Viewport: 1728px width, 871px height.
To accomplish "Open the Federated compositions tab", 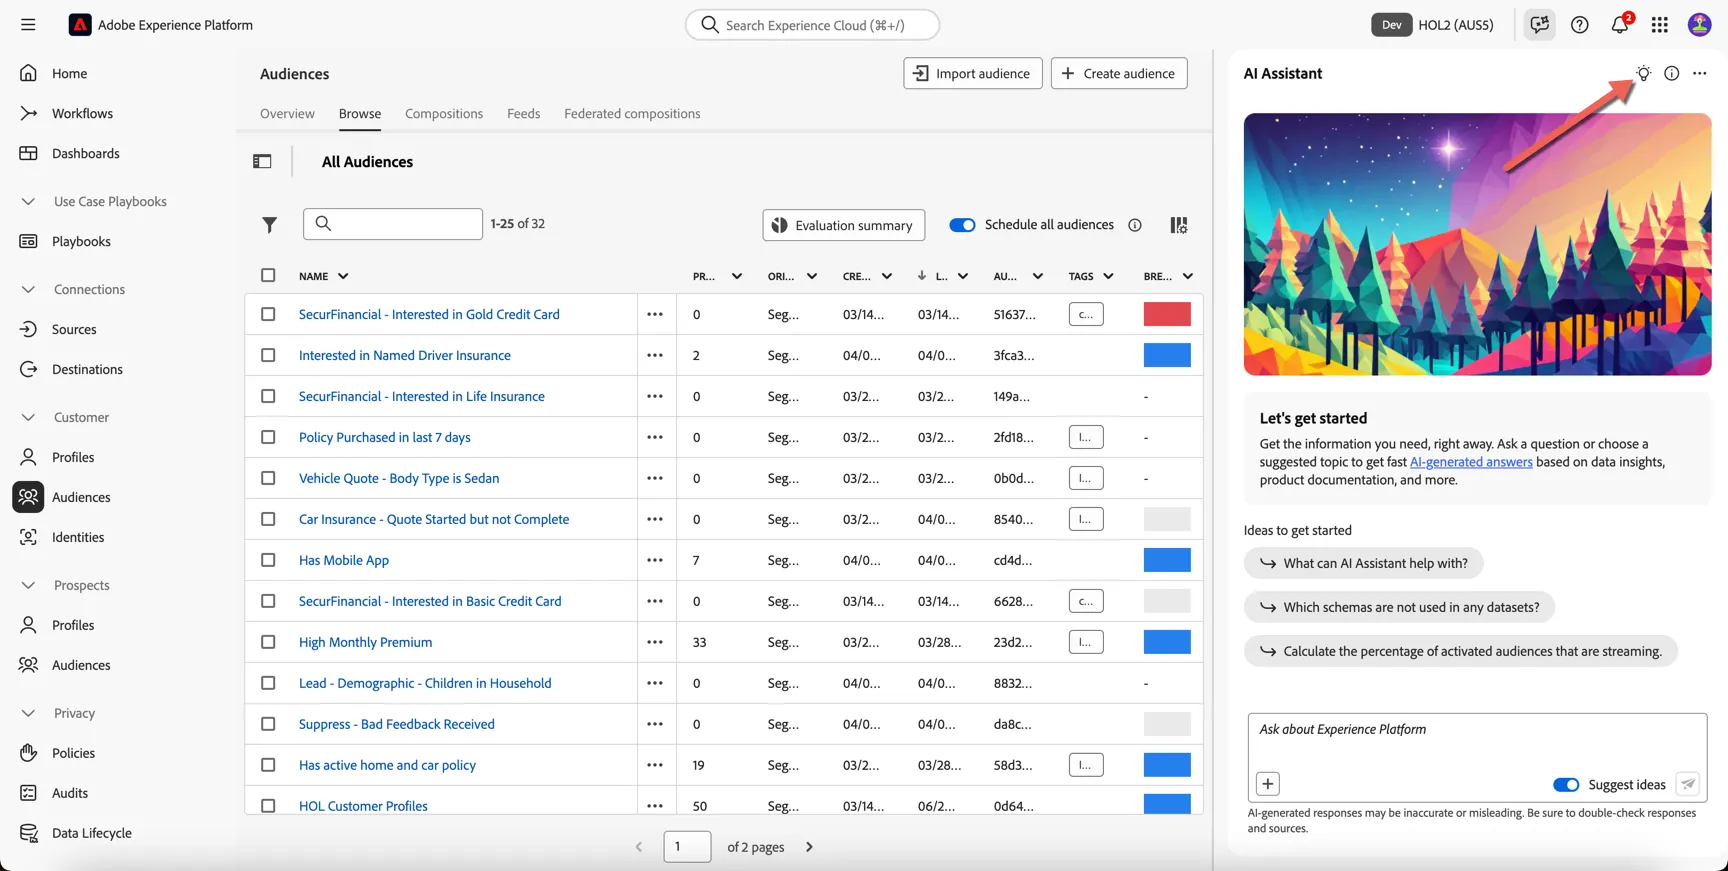I will point(632,113).
